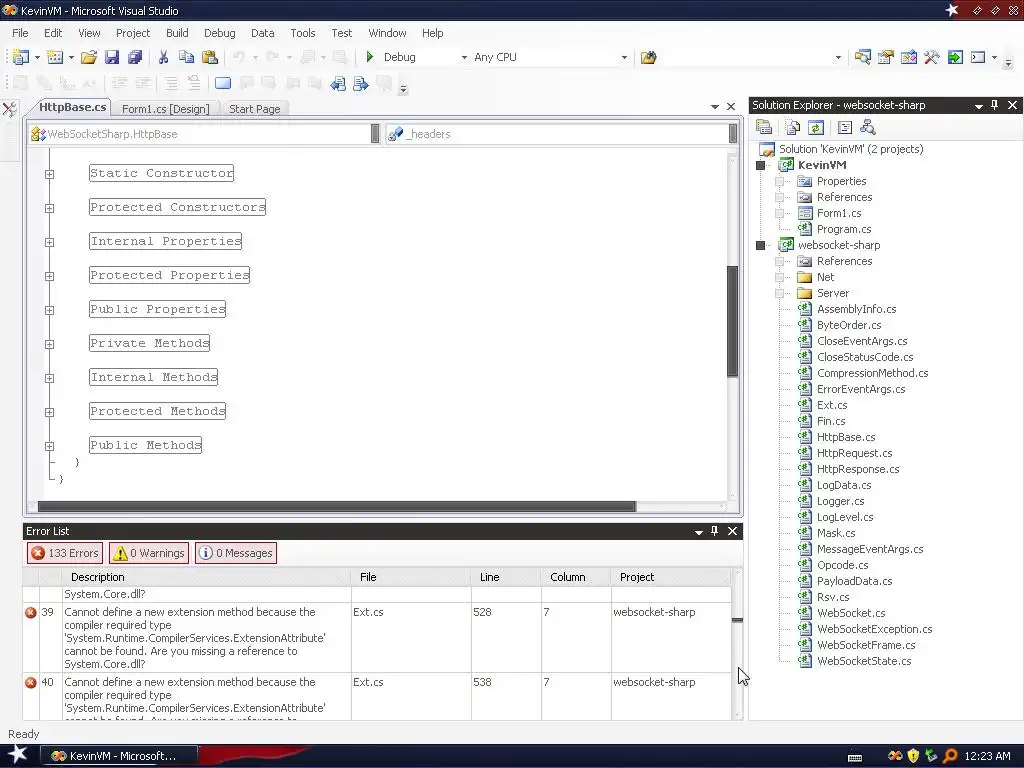Click the Solution Explorer Properties icon

[763, 127]
